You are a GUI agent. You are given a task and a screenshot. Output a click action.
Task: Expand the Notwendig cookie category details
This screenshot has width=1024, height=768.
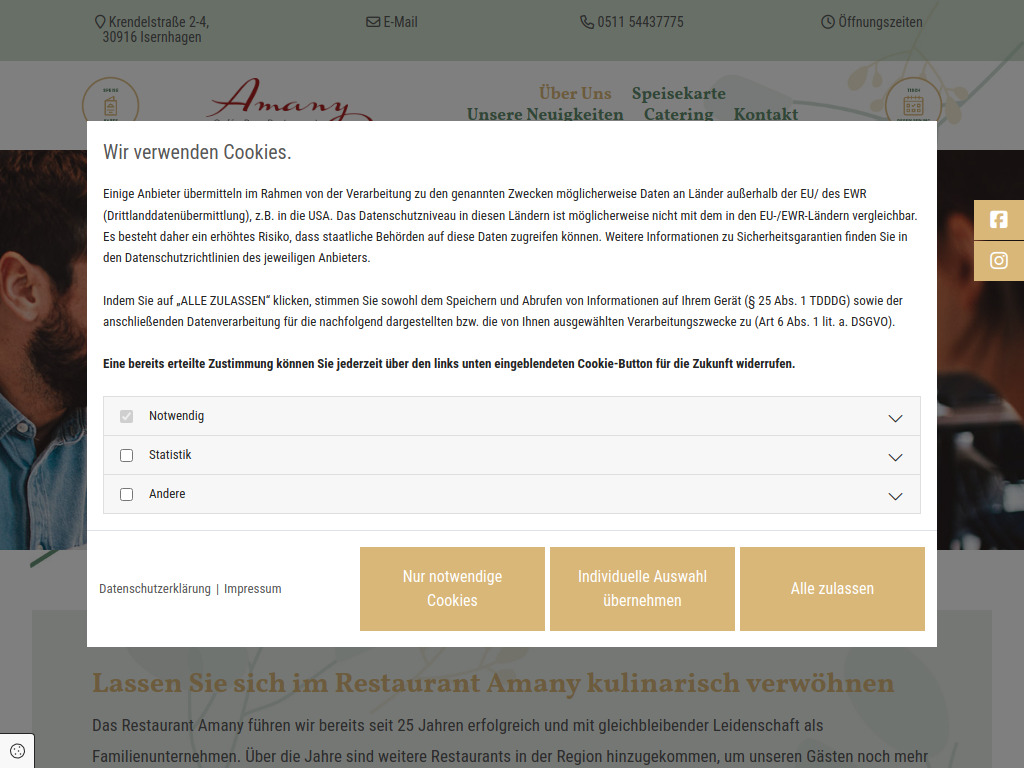click(x=896, y=416)
